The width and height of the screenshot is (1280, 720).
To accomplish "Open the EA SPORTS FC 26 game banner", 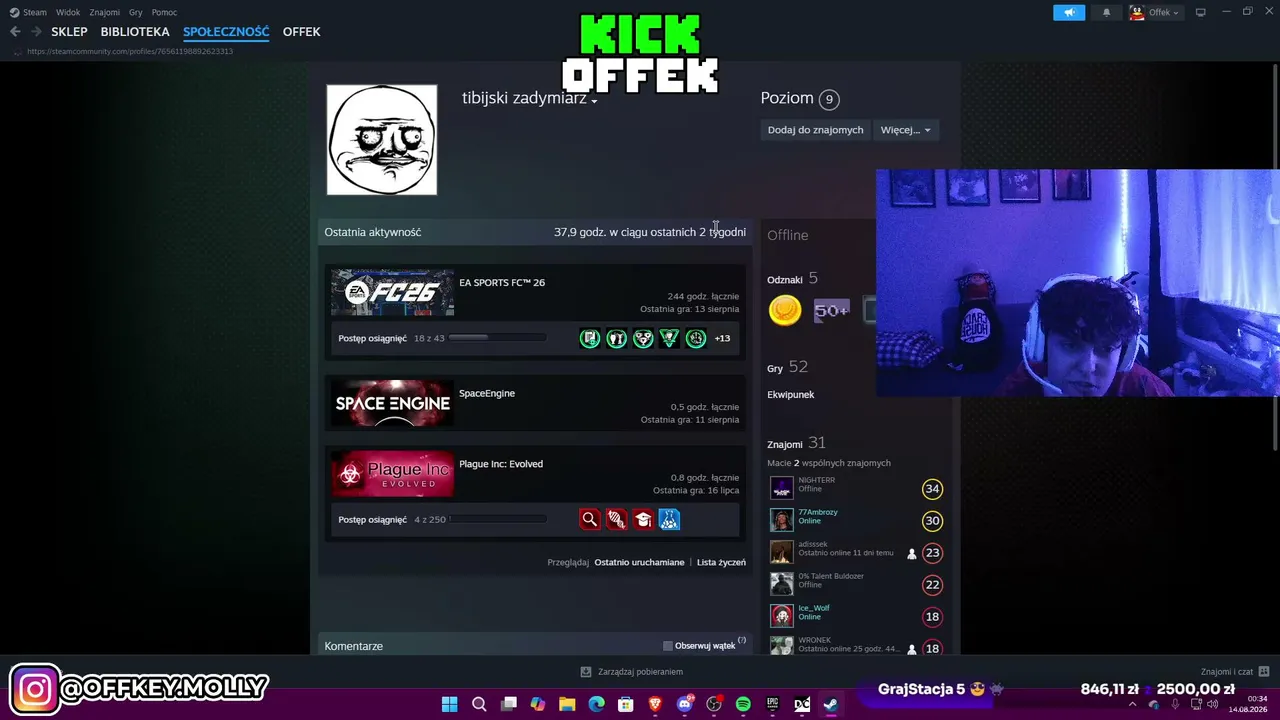I will click(393, 292).
